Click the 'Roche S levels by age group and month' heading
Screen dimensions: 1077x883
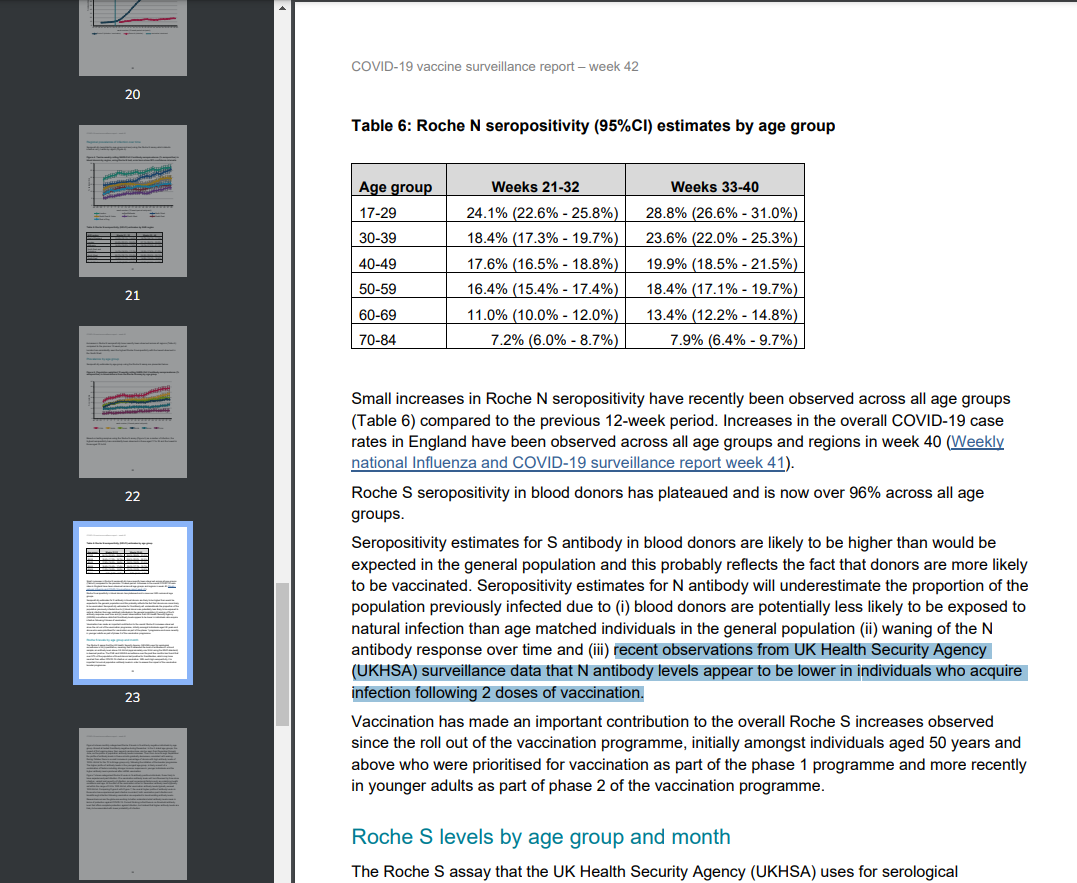[541, 837]
